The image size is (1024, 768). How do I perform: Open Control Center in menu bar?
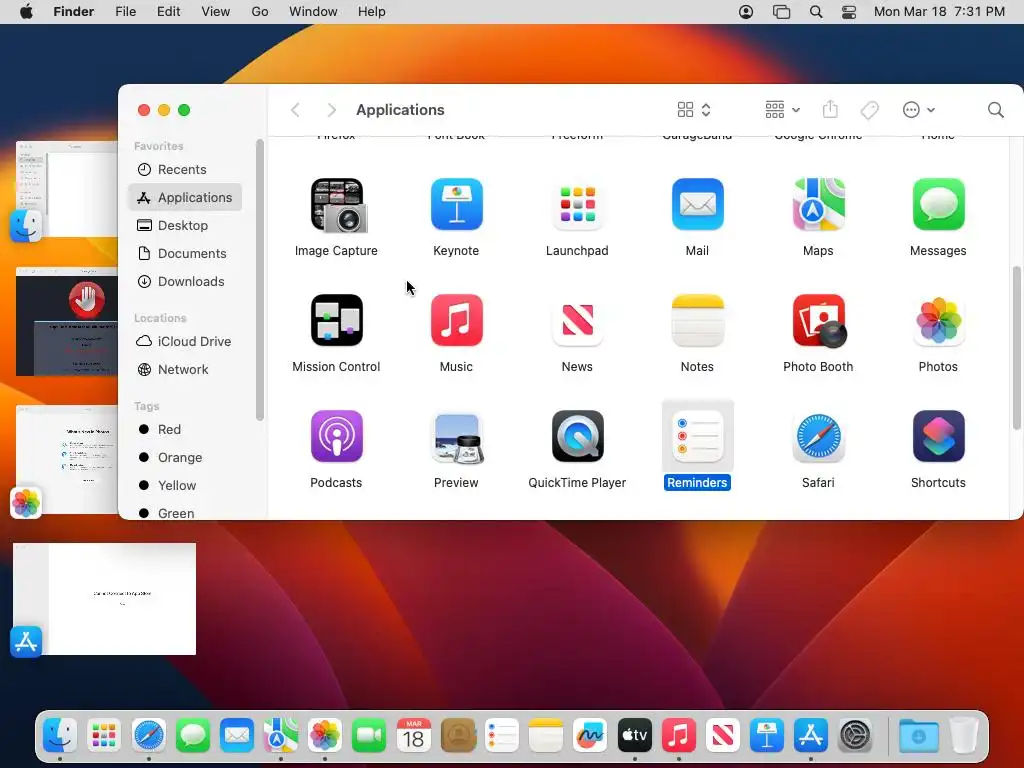click(x=849, y=12)
